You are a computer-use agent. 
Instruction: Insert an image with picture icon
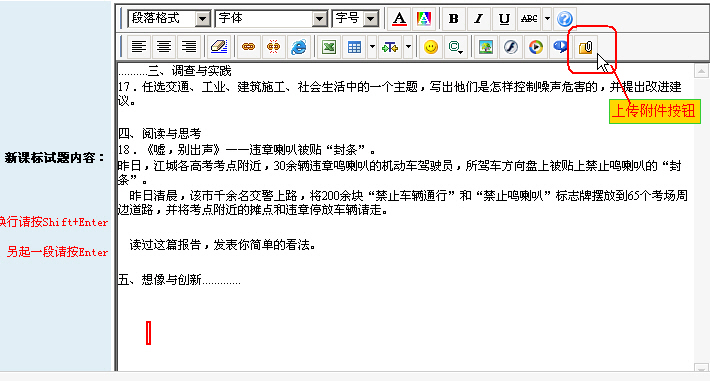[x=486, y=47]
